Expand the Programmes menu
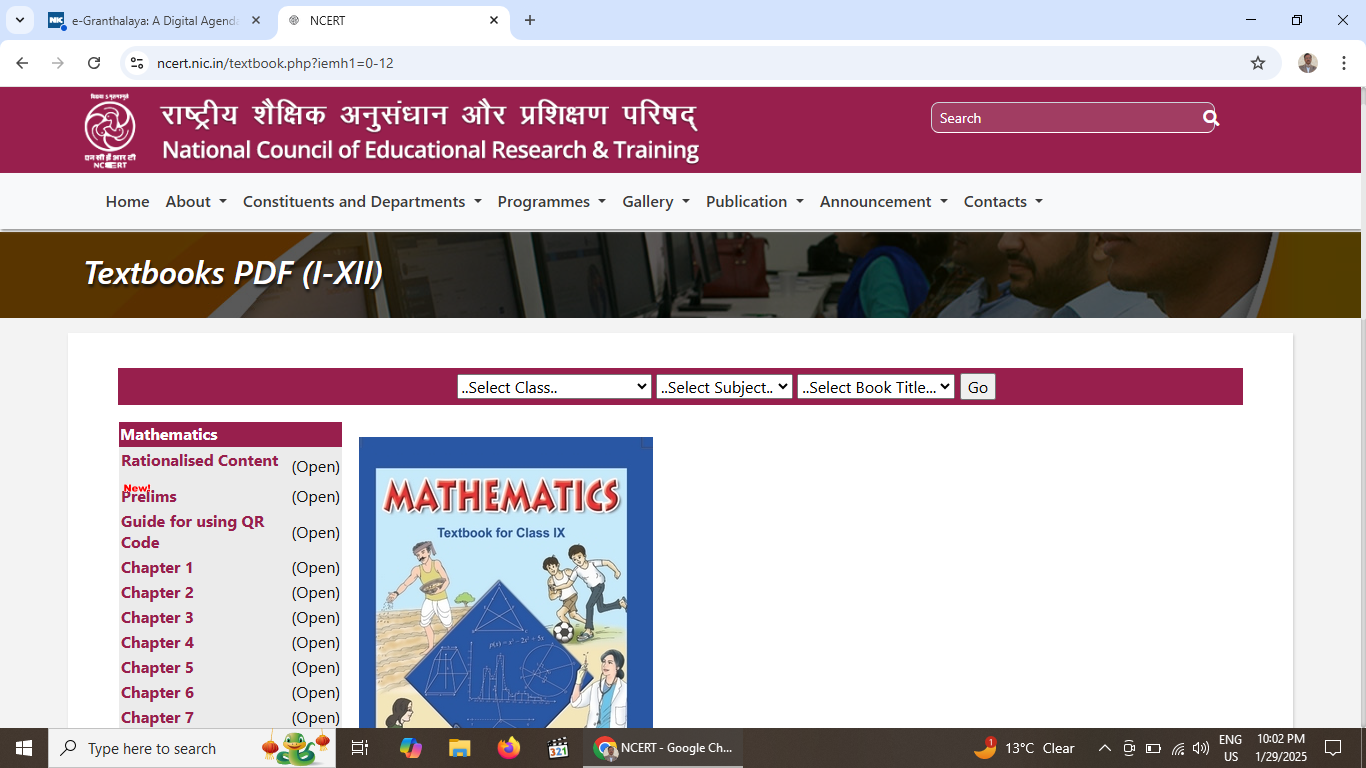 [x=552, y=201]
